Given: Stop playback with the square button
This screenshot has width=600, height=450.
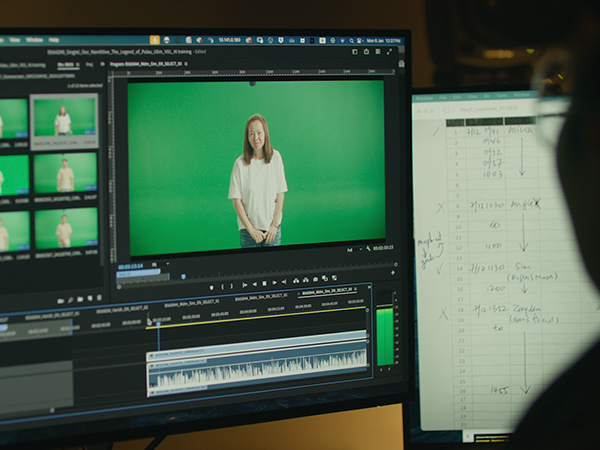Looking at the screenshot, I should tap(264, 283).
